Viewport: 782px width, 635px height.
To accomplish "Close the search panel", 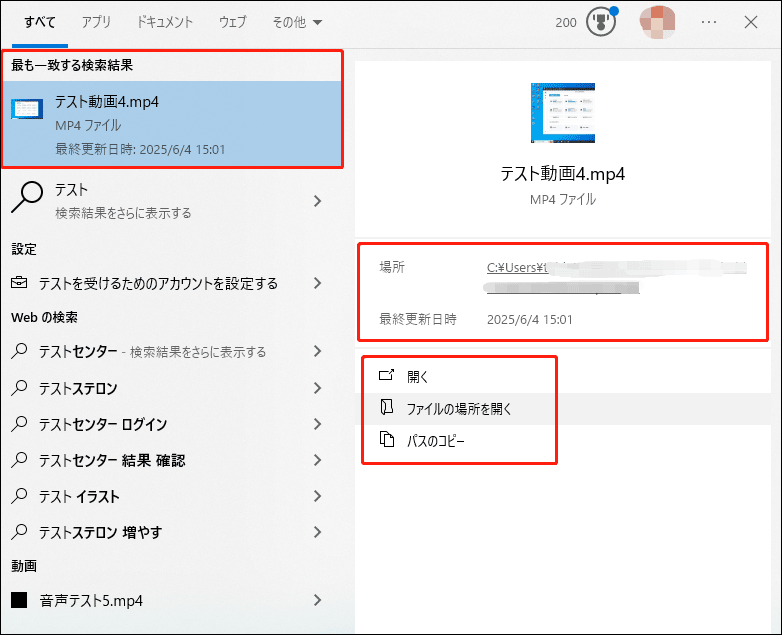I will [x=751, y=22].
